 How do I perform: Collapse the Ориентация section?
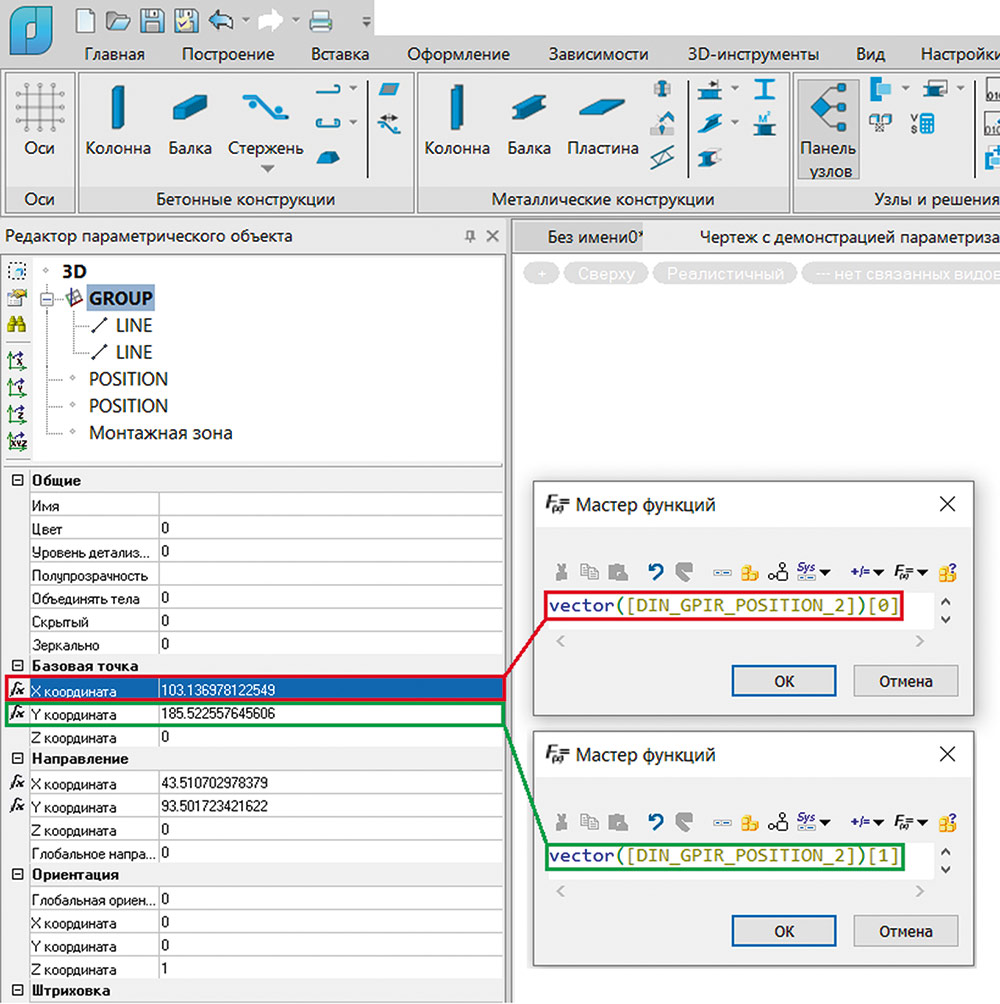[17, 875]
